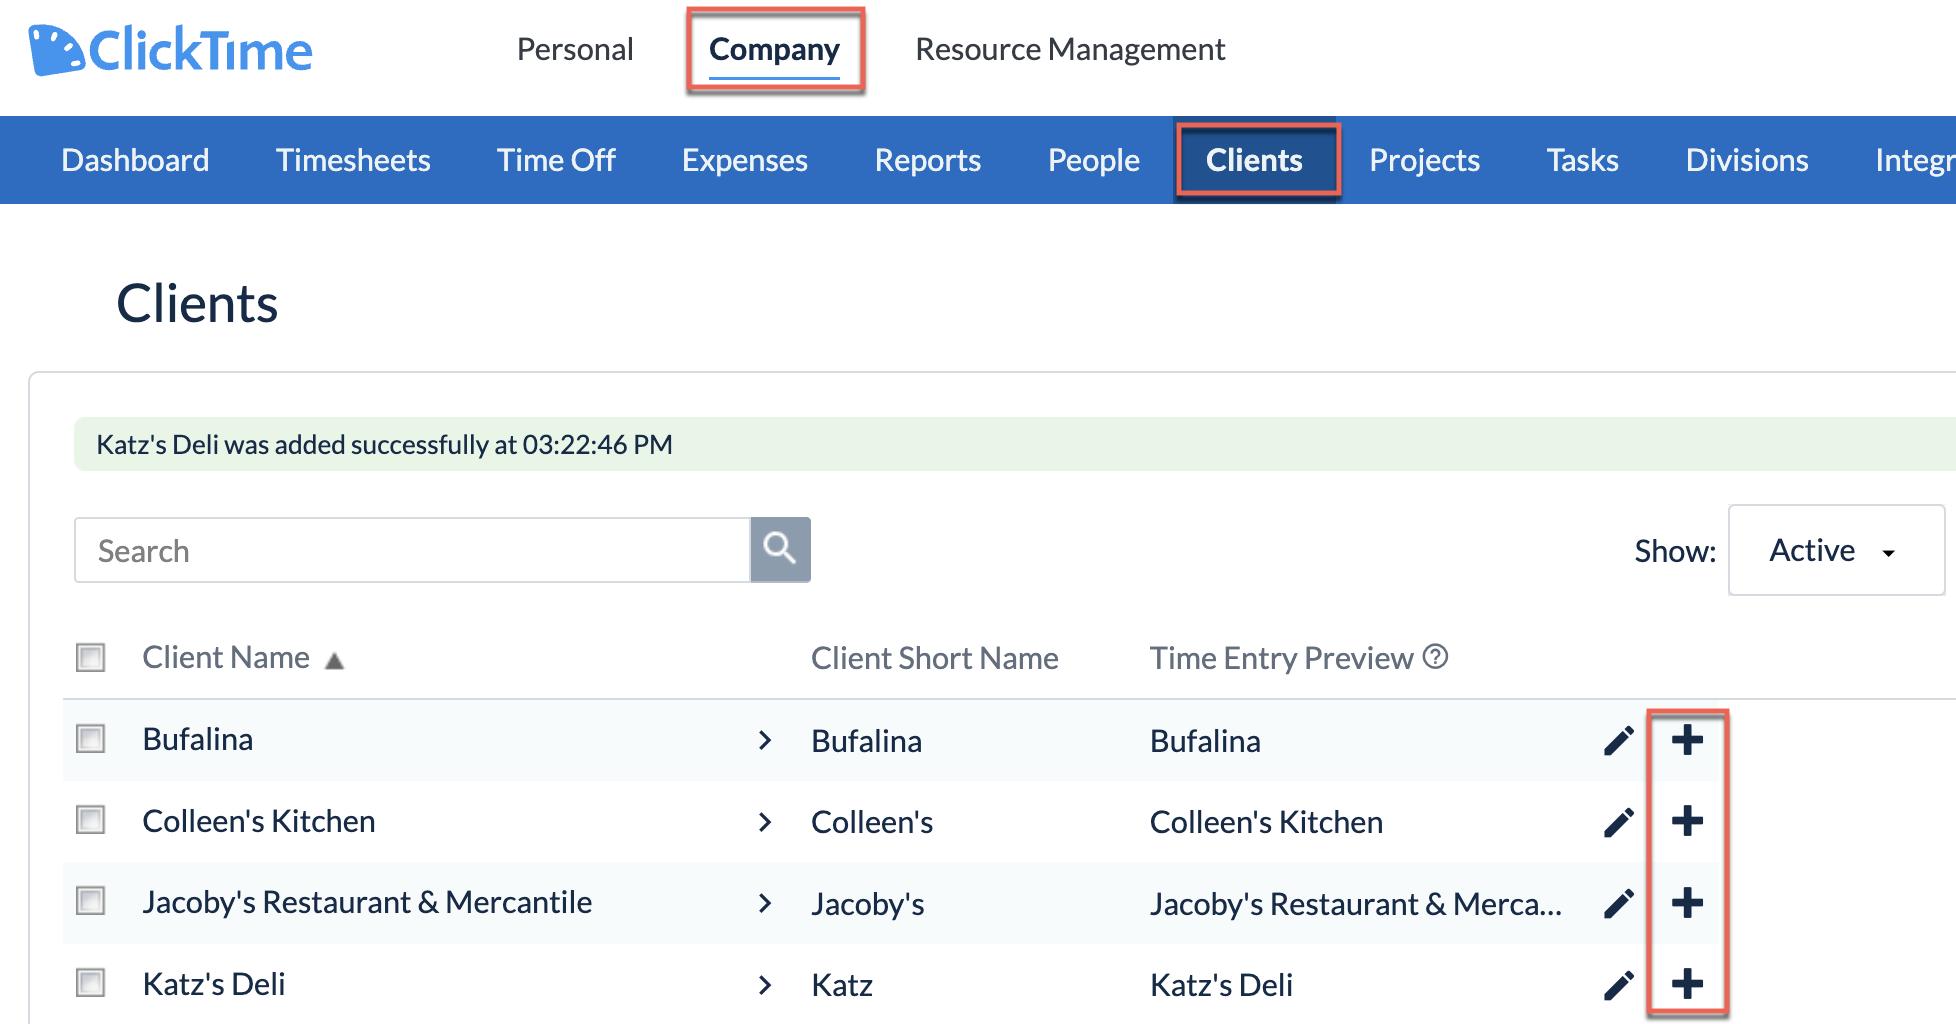Open Resource Management tab
Screen dimensions: 1956x1024
pos(1070,49)
